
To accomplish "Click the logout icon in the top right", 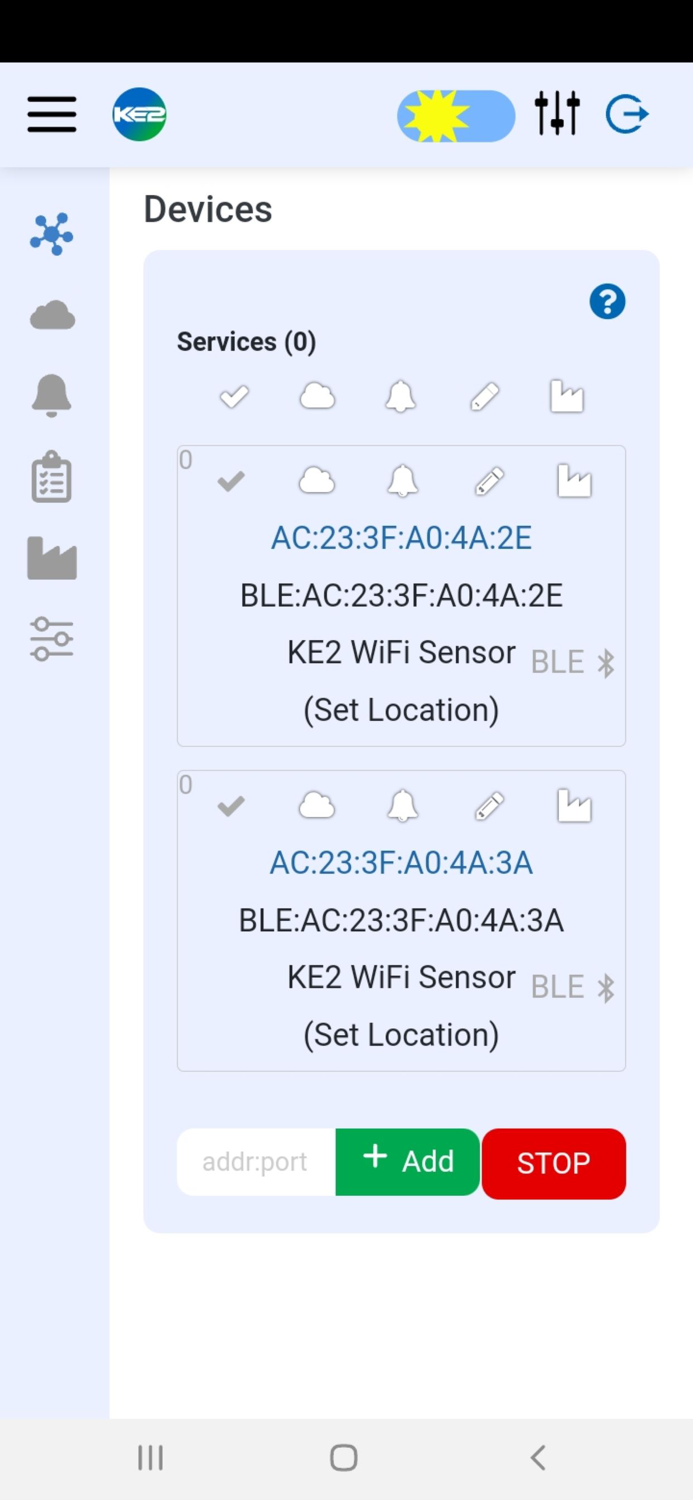I will (627, 114).
